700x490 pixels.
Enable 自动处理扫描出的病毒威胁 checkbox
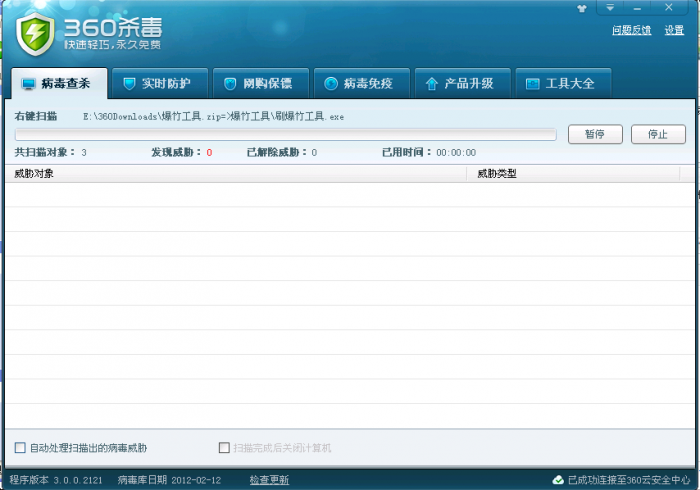pos(20,448)
